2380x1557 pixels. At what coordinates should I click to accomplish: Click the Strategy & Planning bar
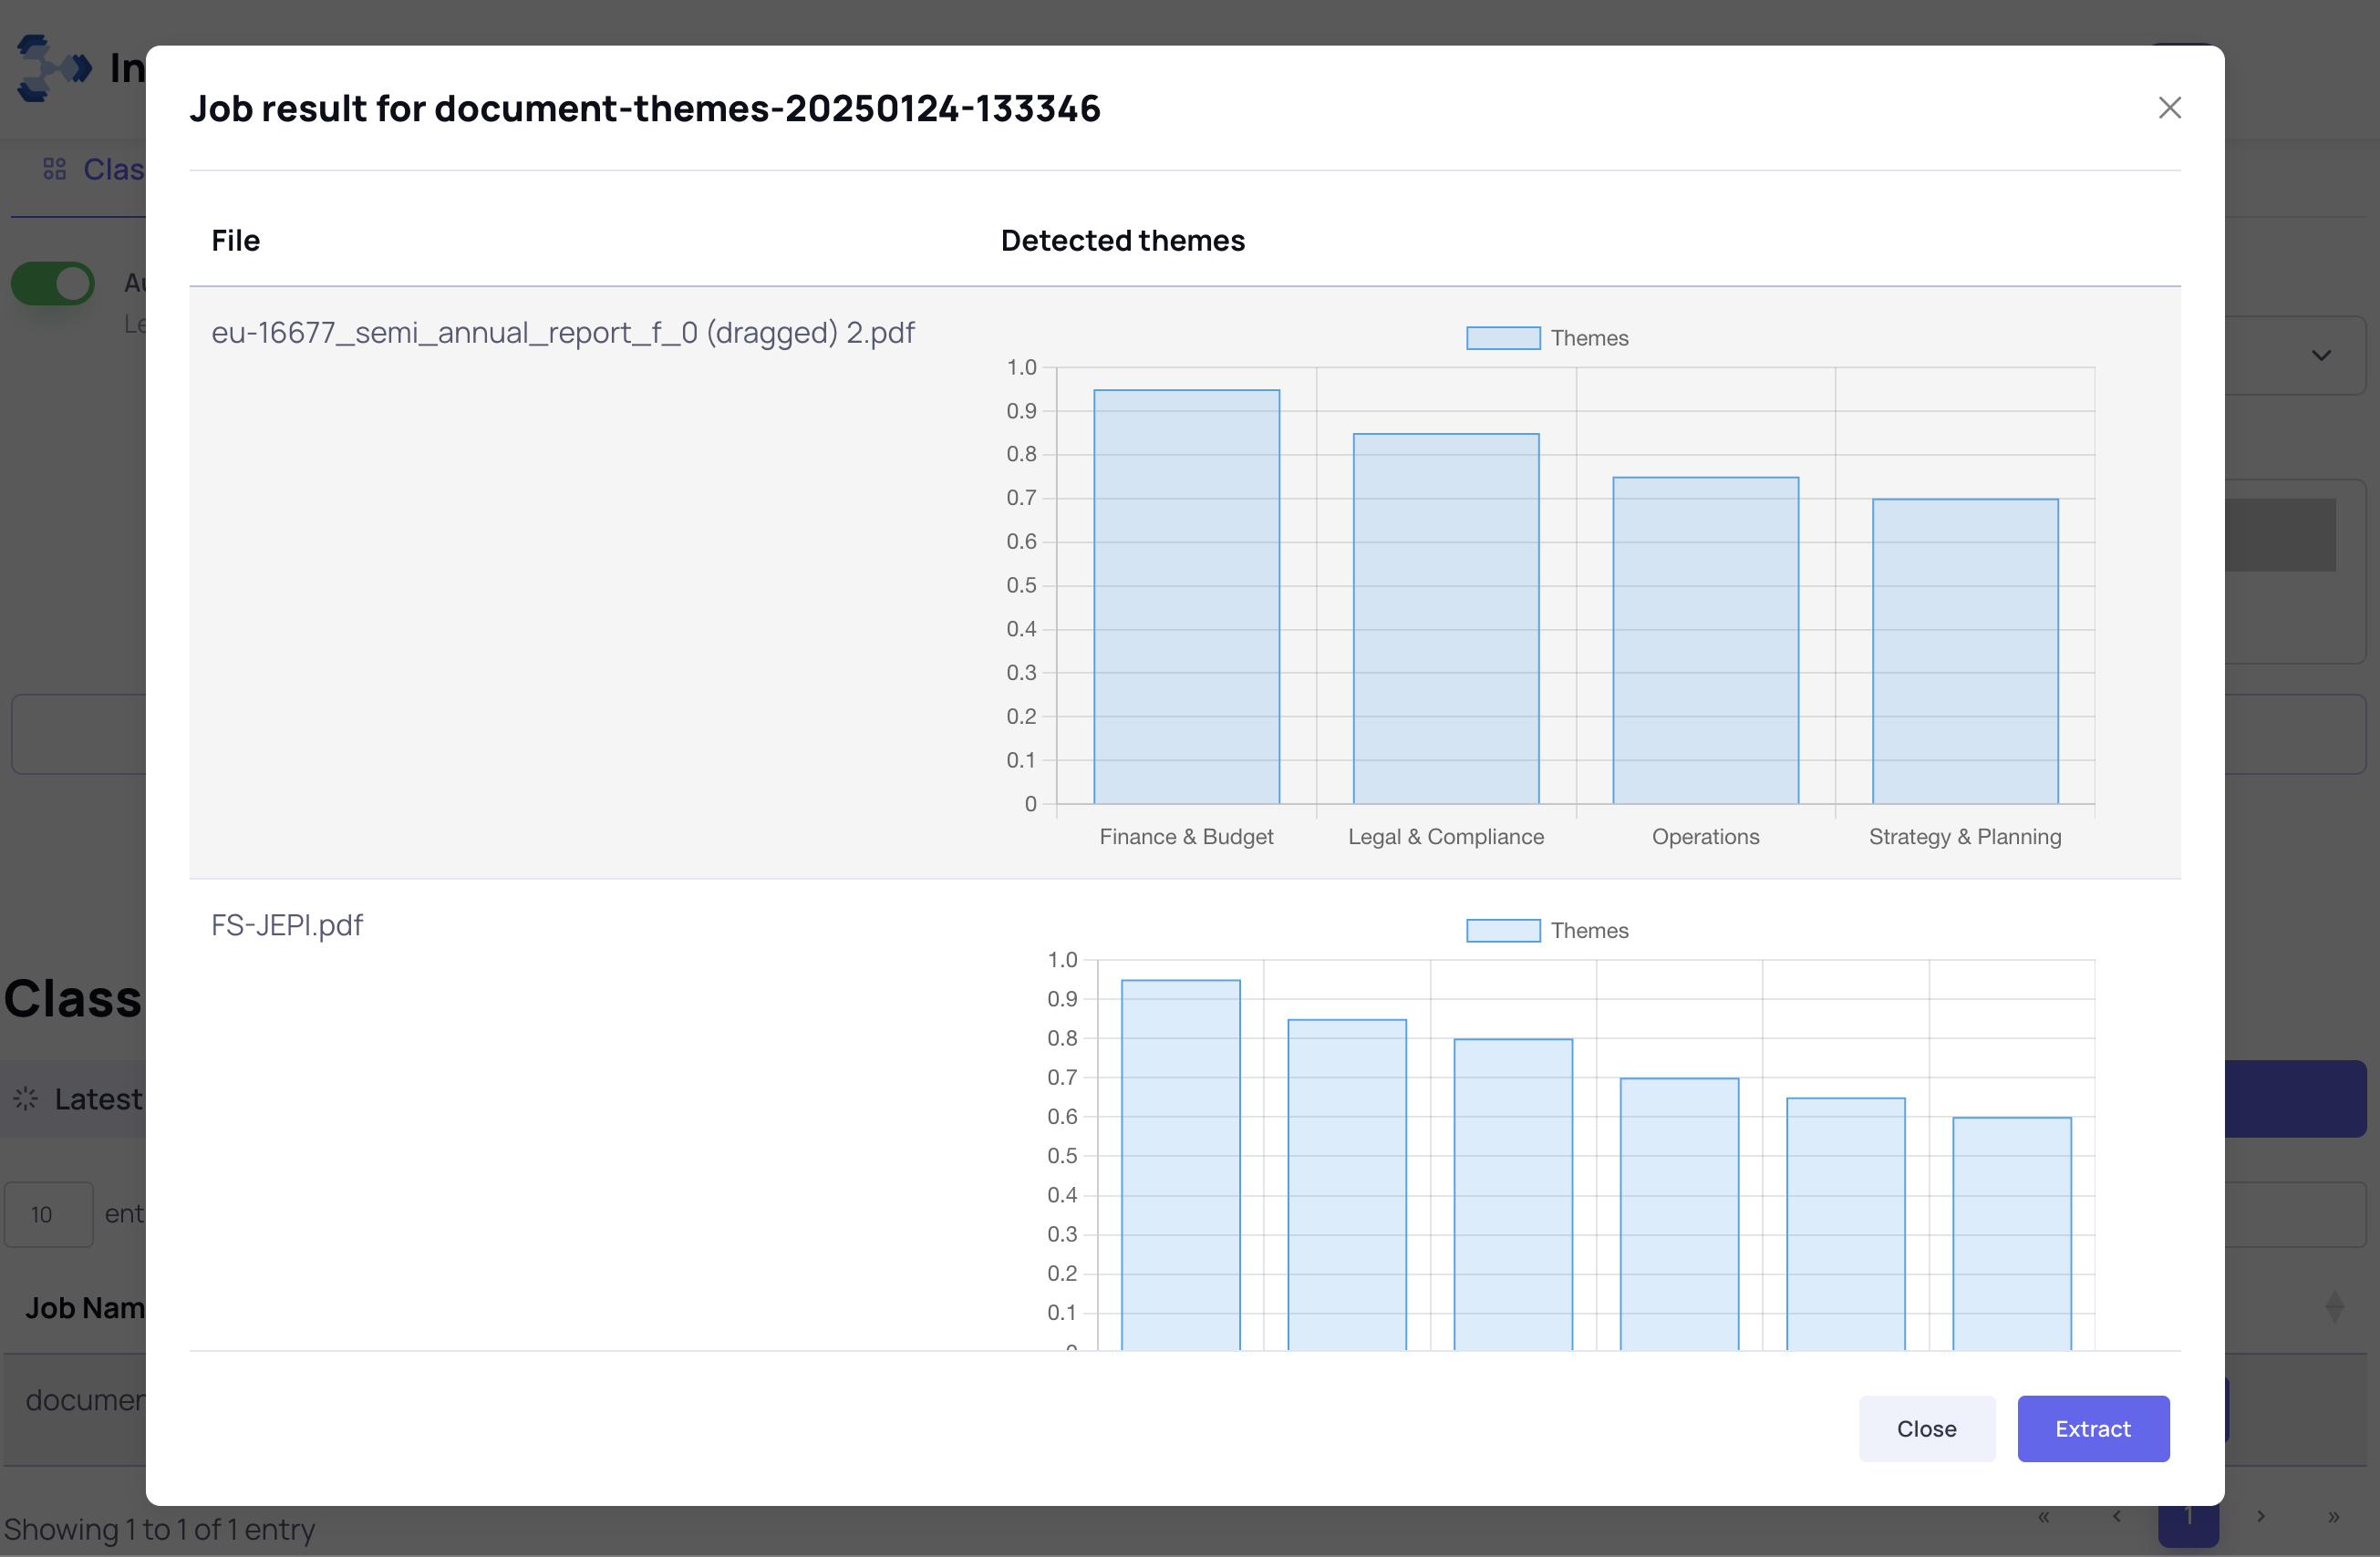(1964, 650)
